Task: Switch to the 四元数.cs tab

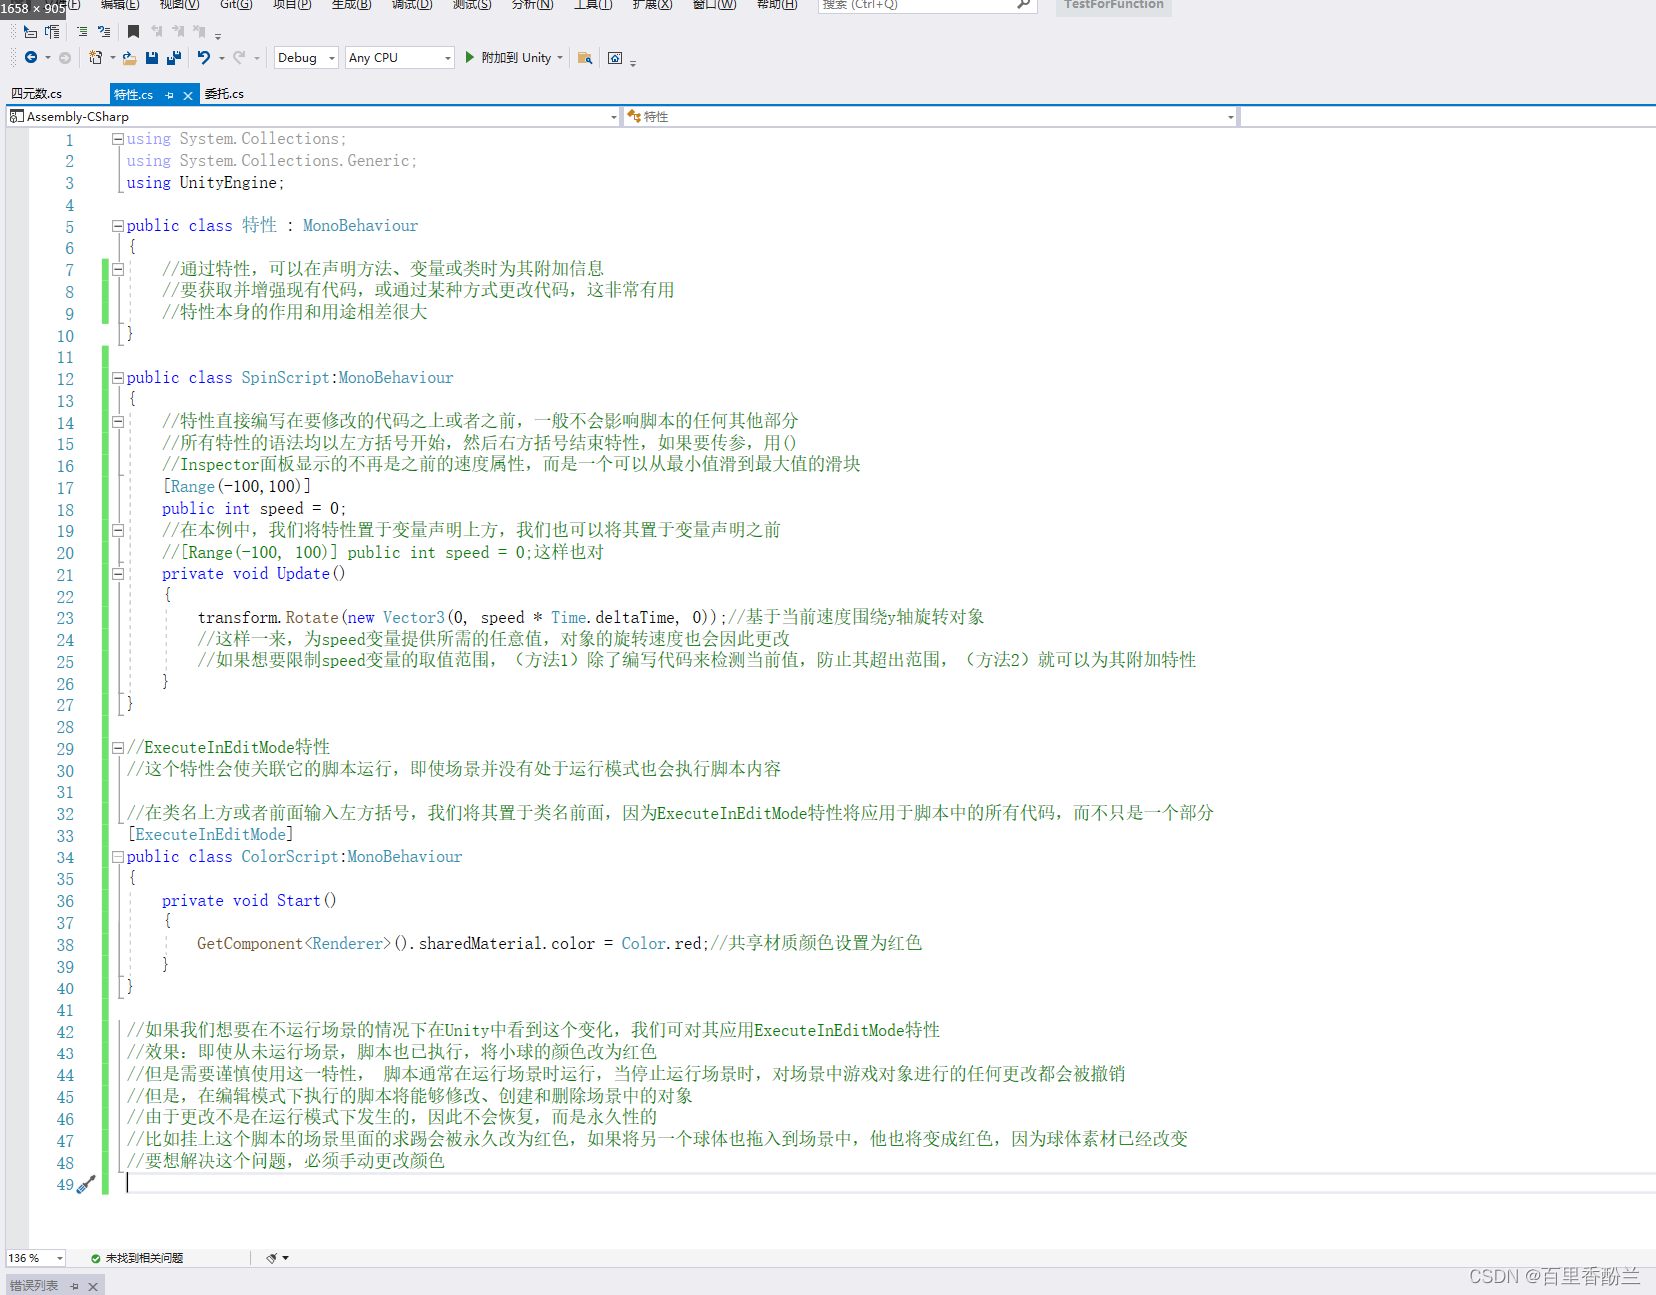Action: [x=37, y=94]
